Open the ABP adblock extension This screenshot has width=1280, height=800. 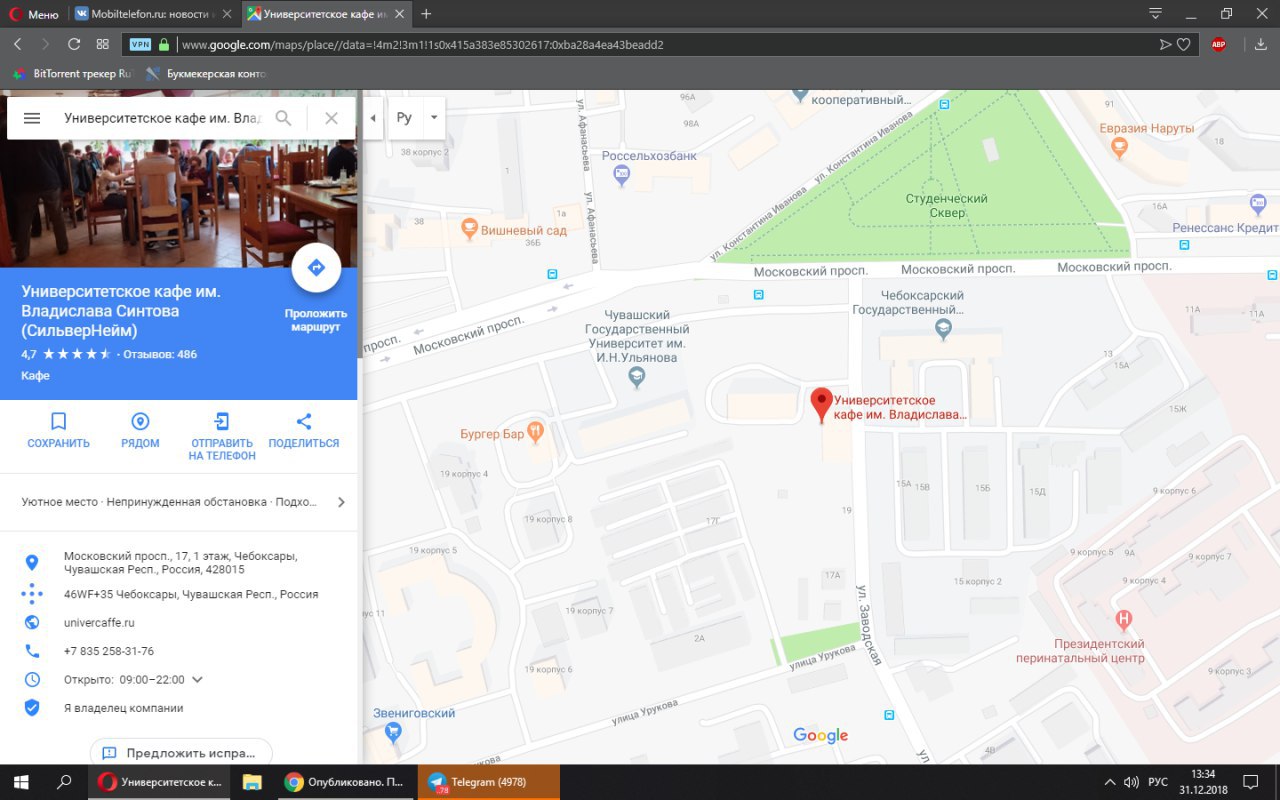(1219, 44)
